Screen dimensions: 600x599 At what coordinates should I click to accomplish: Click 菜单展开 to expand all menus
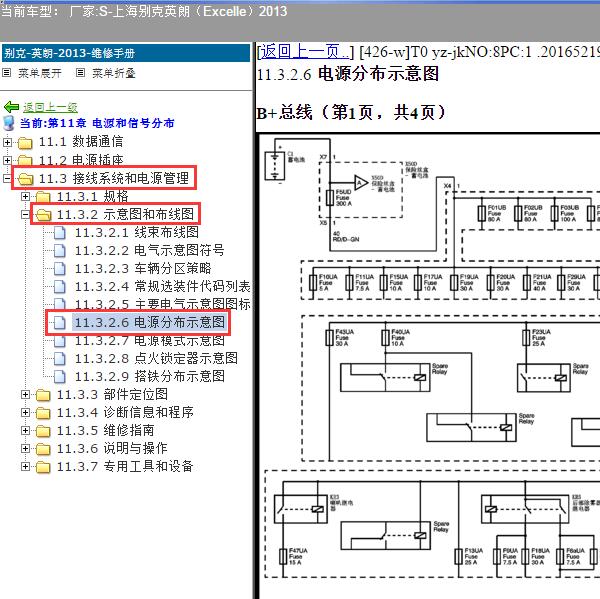click(x=40, y=73)
